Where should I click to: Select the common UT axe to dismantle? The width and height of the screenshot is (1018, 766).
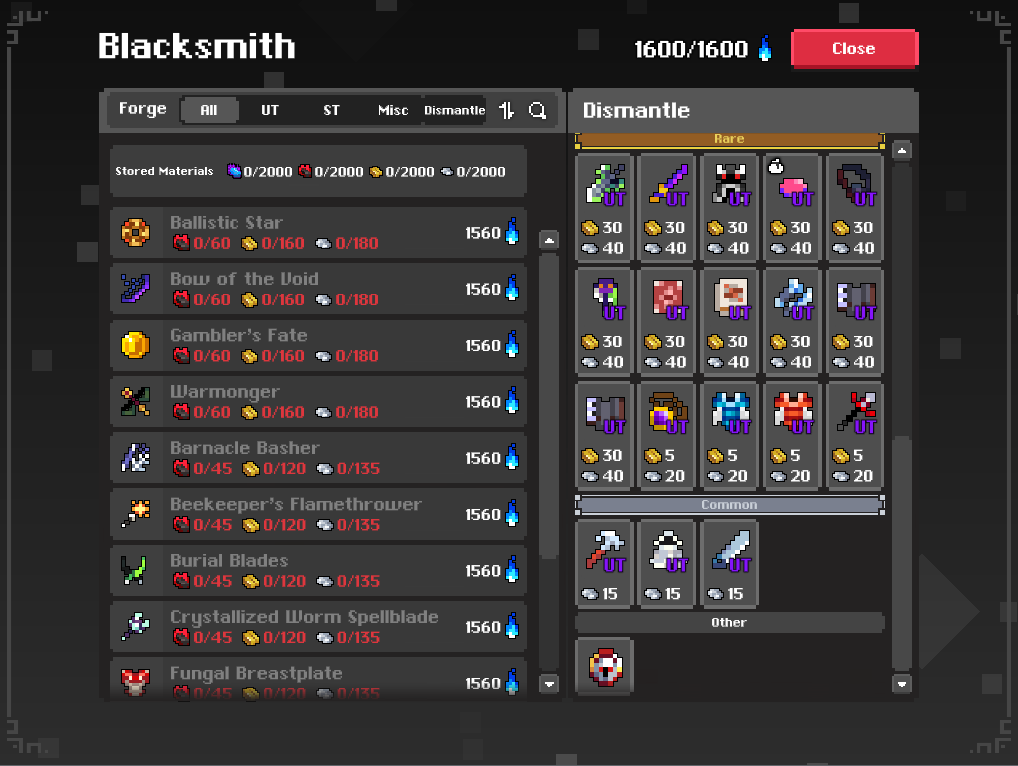click(604, 564)
